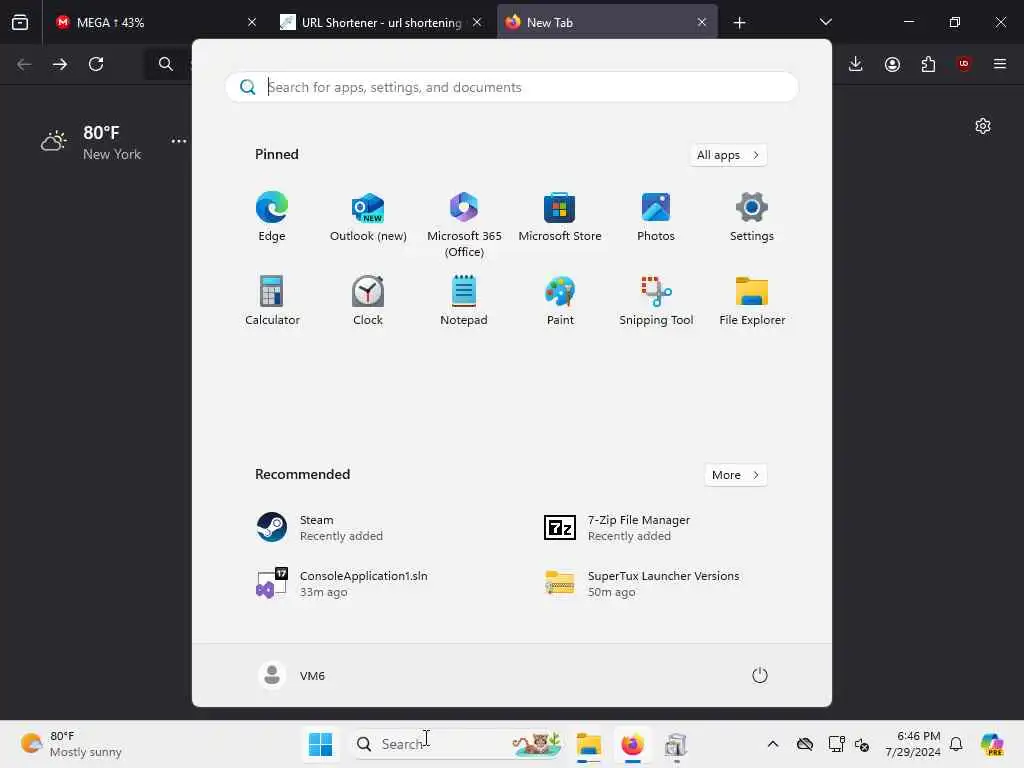The width and height of the screenshot is (1024, 768).
Task: Open the installer app on taskbar
Action: (676, 744)
